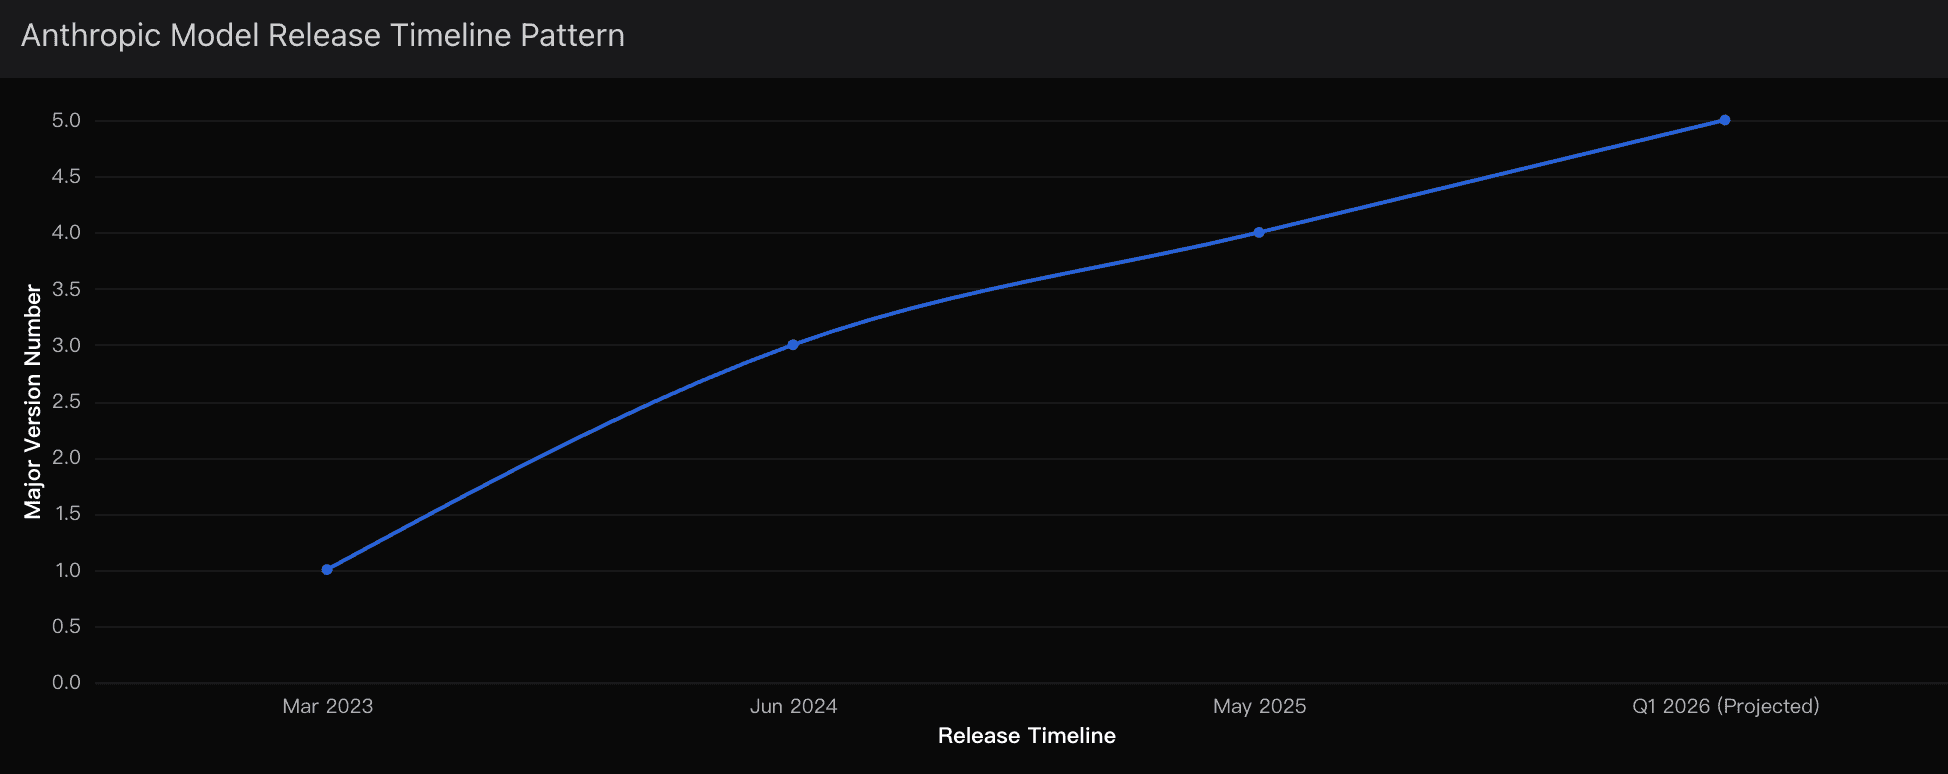The width and height of the screenshot is (1948, 774).
Task: Click the 5.0 y-axis tick label
Action: 66,121
